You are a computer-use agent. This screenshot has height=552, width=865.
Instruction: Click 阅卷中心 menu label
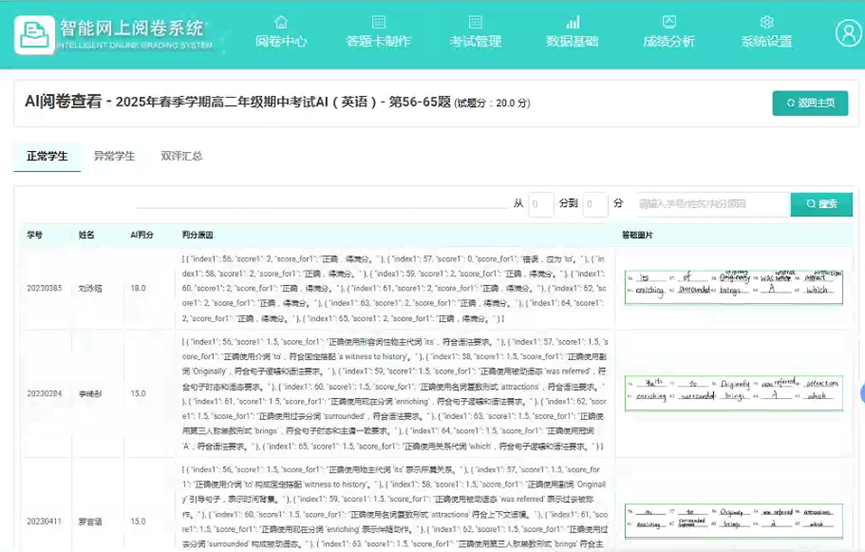pyautogui.click(x=281, y=41)
